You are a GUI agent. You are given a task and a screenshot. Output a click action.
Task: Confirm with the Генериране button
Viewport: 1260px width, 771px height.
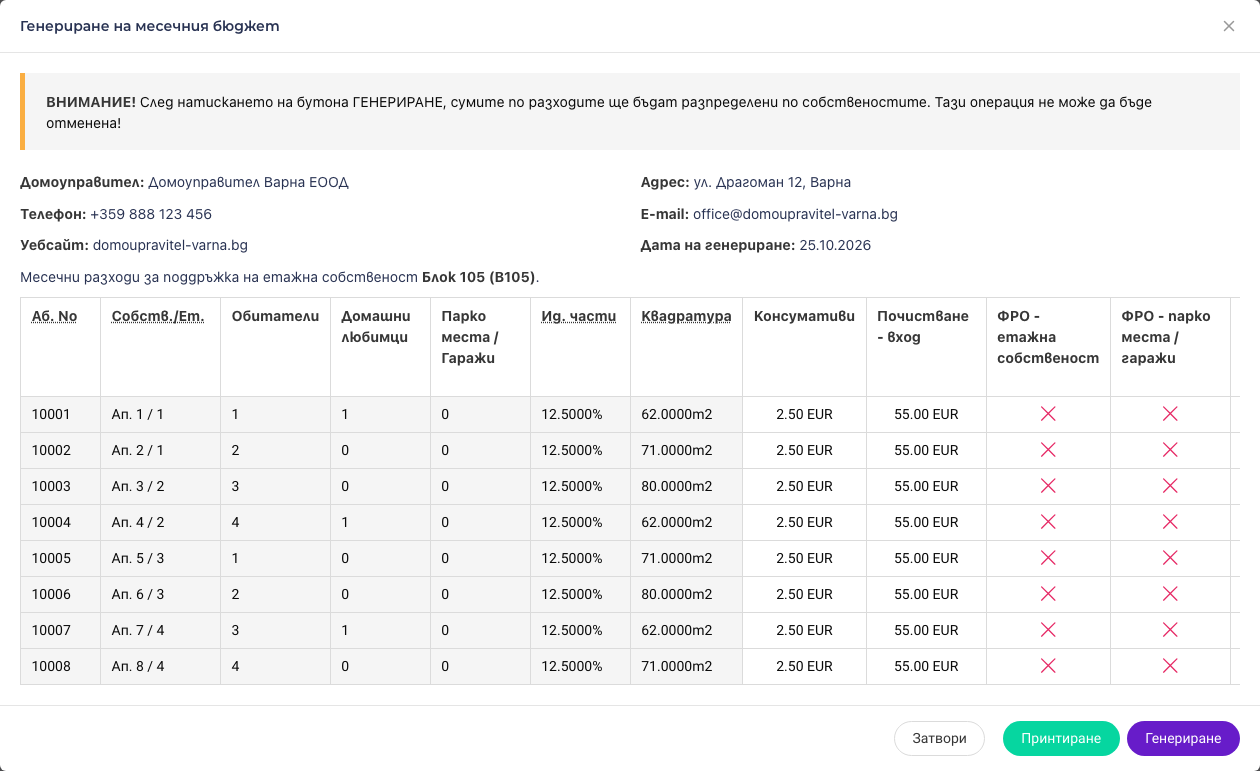(x=1183, y=739)
